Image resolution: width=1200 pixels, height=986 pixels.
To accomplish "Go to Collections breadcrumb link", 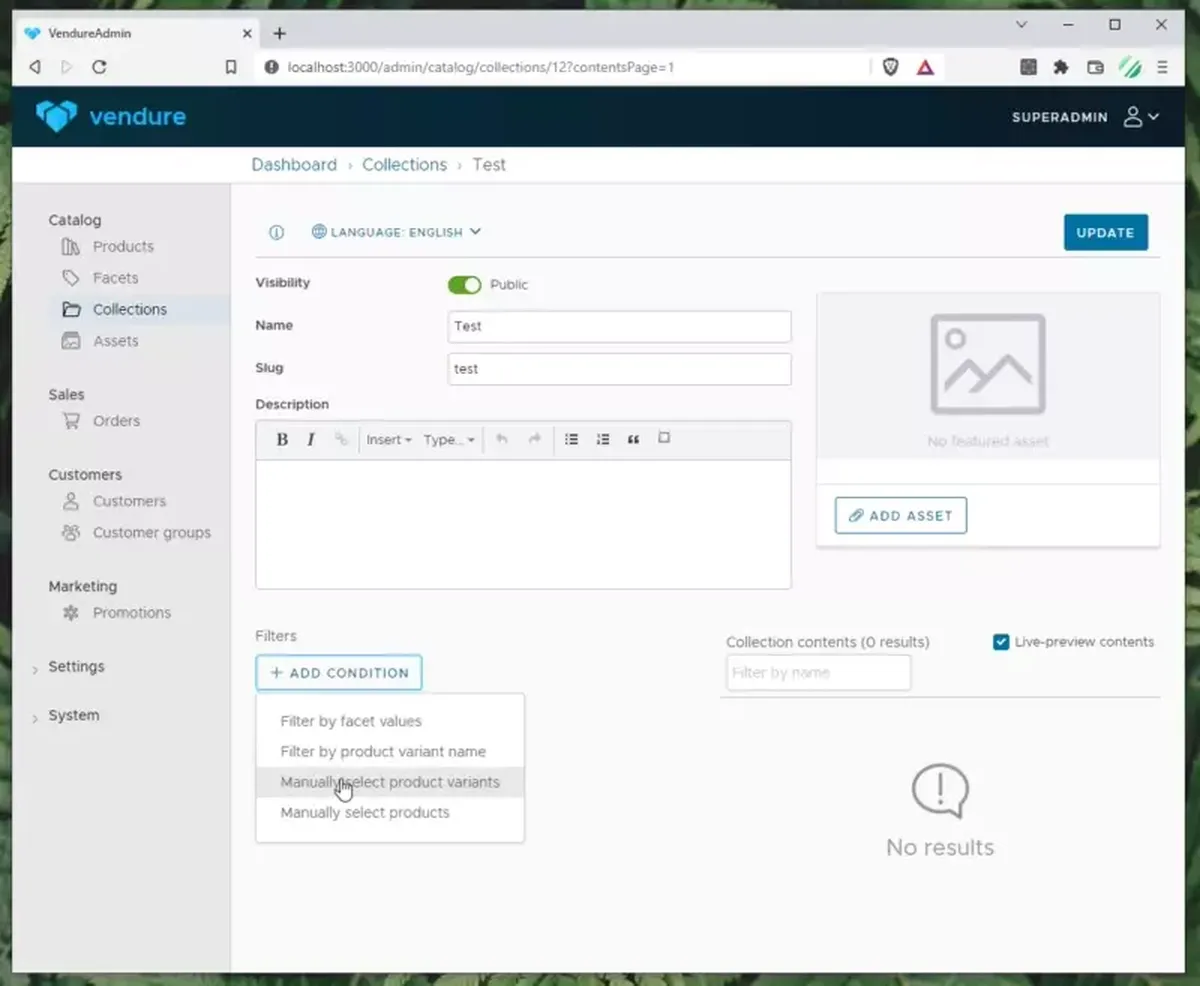I will tap(404, 165).
